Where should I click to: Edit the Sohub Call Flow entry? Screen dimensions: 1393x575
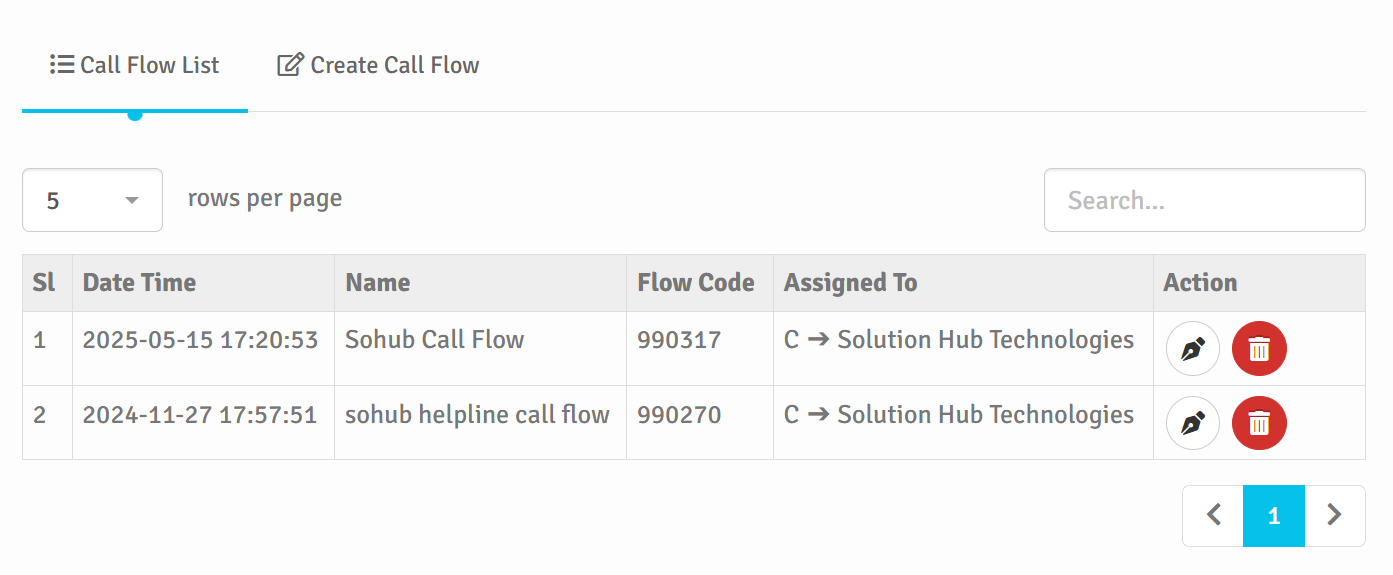1192,349
